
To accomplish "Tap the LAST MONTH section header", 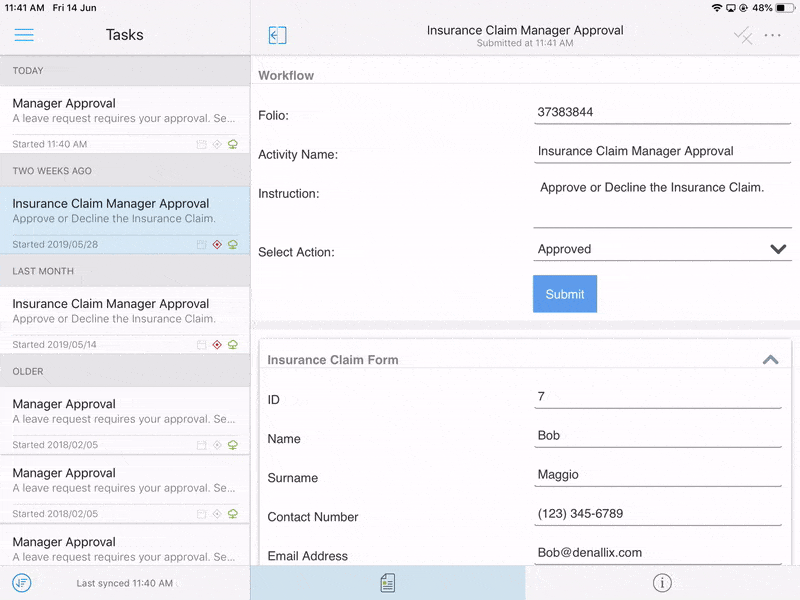I will pos(125,271).
